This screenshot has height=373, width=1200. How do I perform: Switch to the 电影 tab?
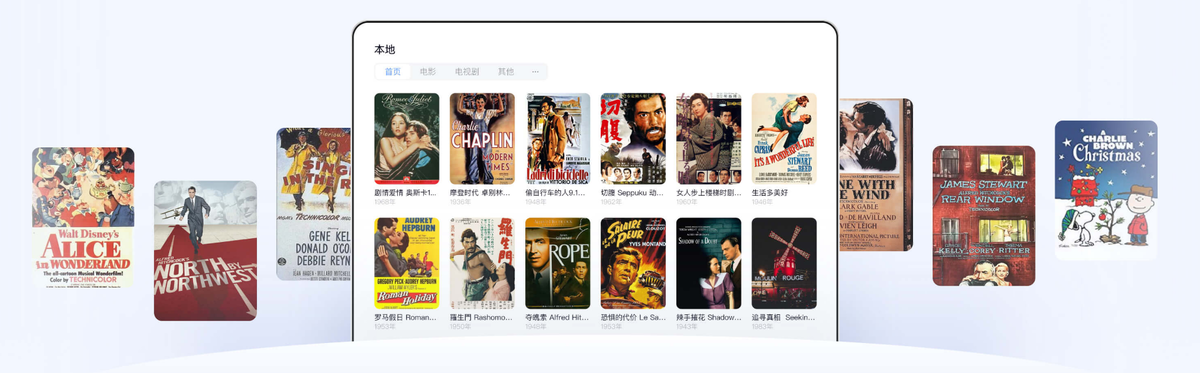click(428, 72)
